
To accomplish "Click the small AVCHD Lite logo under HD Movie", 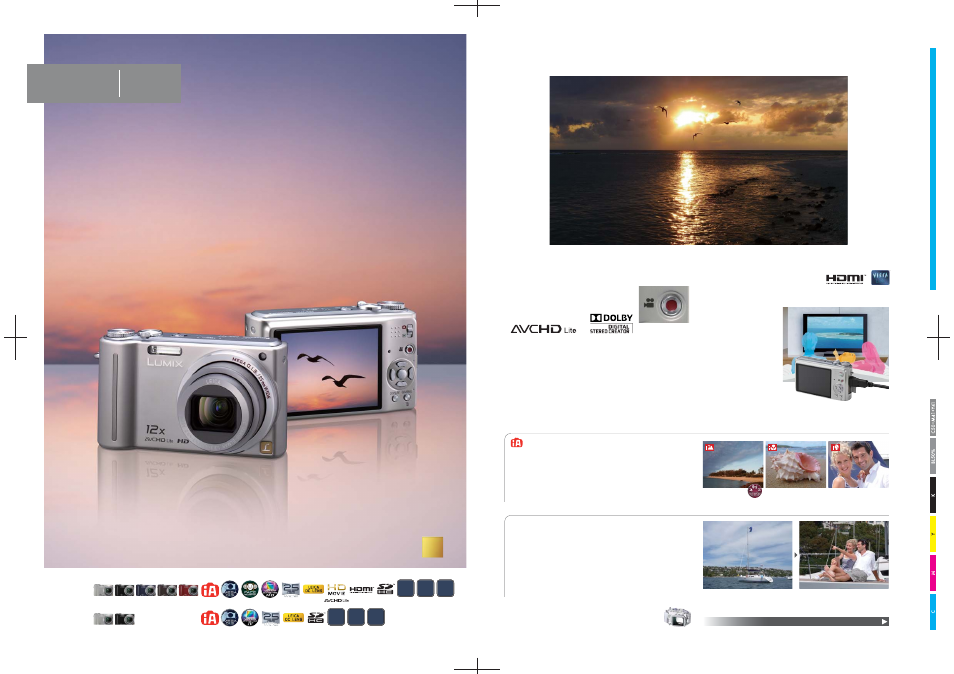I will (336, 600).
